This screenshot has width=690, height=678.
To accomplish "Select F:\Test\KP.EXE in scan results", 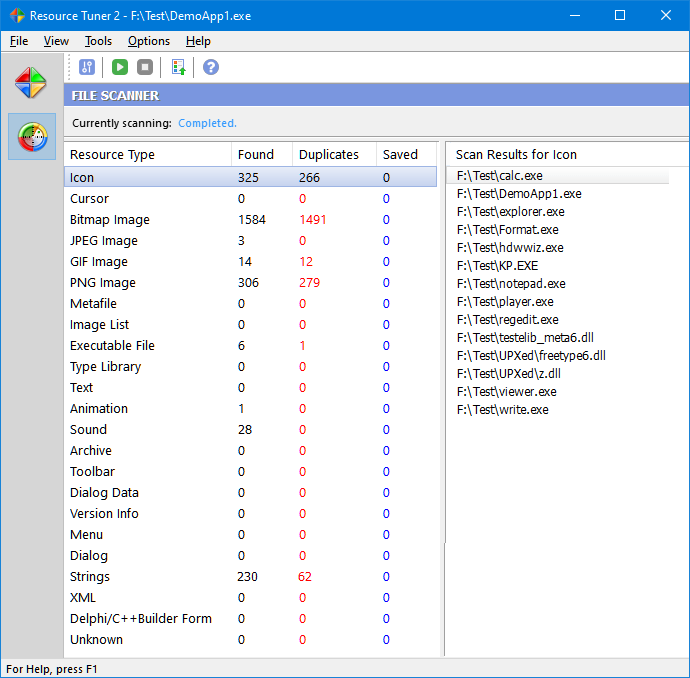I will [x=497, y=266].
